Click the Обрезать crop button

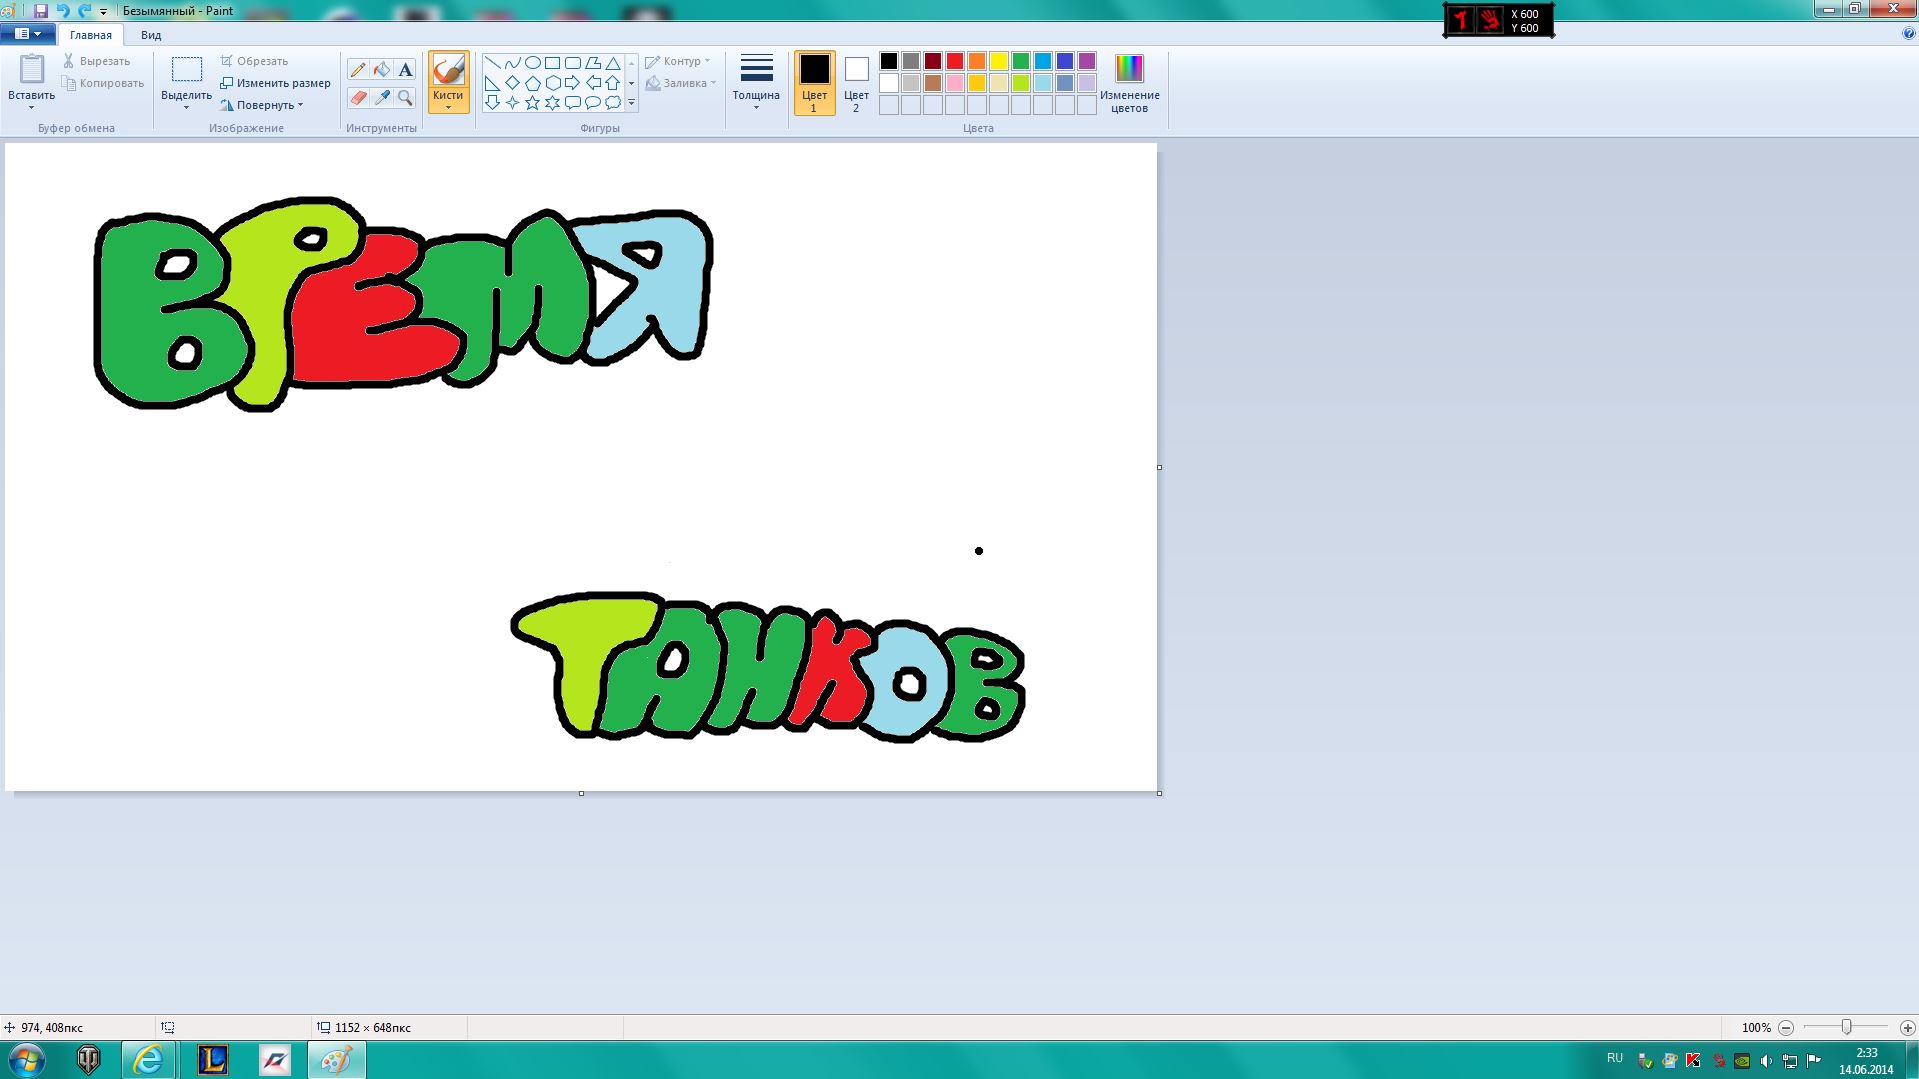pyautogui.click(x=254, y=61)
